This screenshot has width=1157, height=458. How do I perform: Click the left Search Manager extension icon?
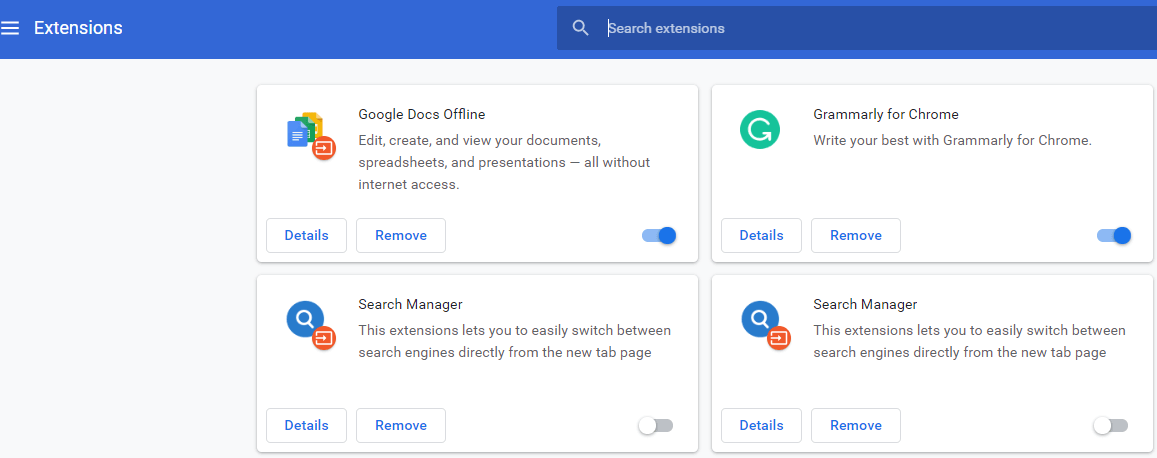tap(308, 323)
